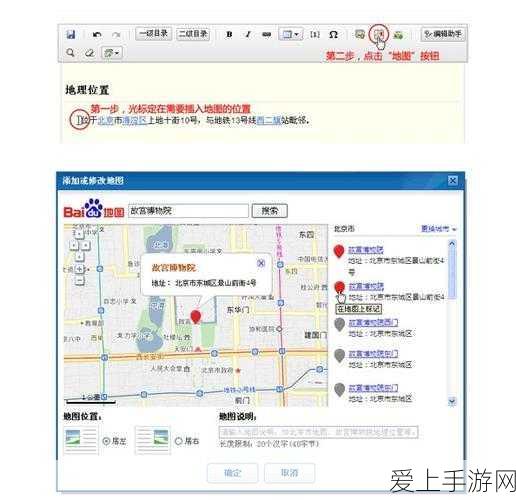Click the red pin of the first result

pos(339,251)
